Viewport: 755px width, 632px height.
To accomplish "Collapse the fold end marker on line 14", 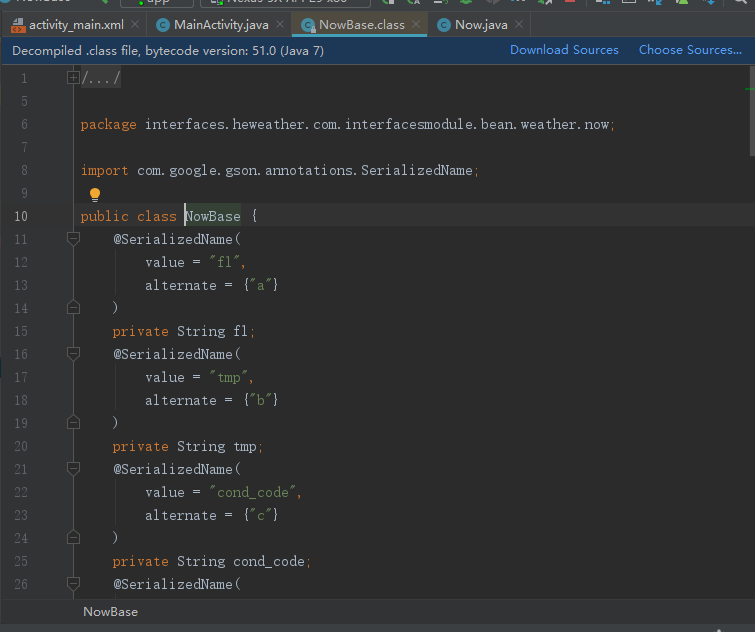I will (x=73, y=308).
